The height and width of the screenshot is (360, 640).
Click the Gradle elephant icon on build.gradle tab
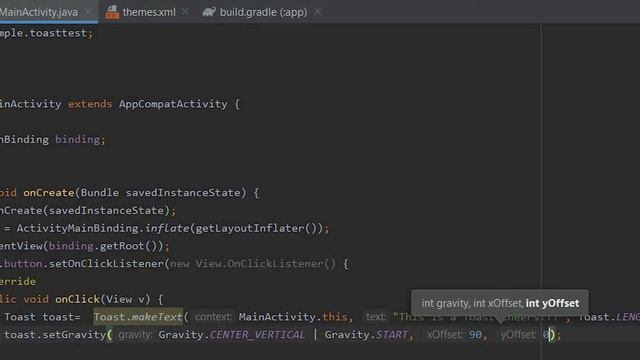209,12
